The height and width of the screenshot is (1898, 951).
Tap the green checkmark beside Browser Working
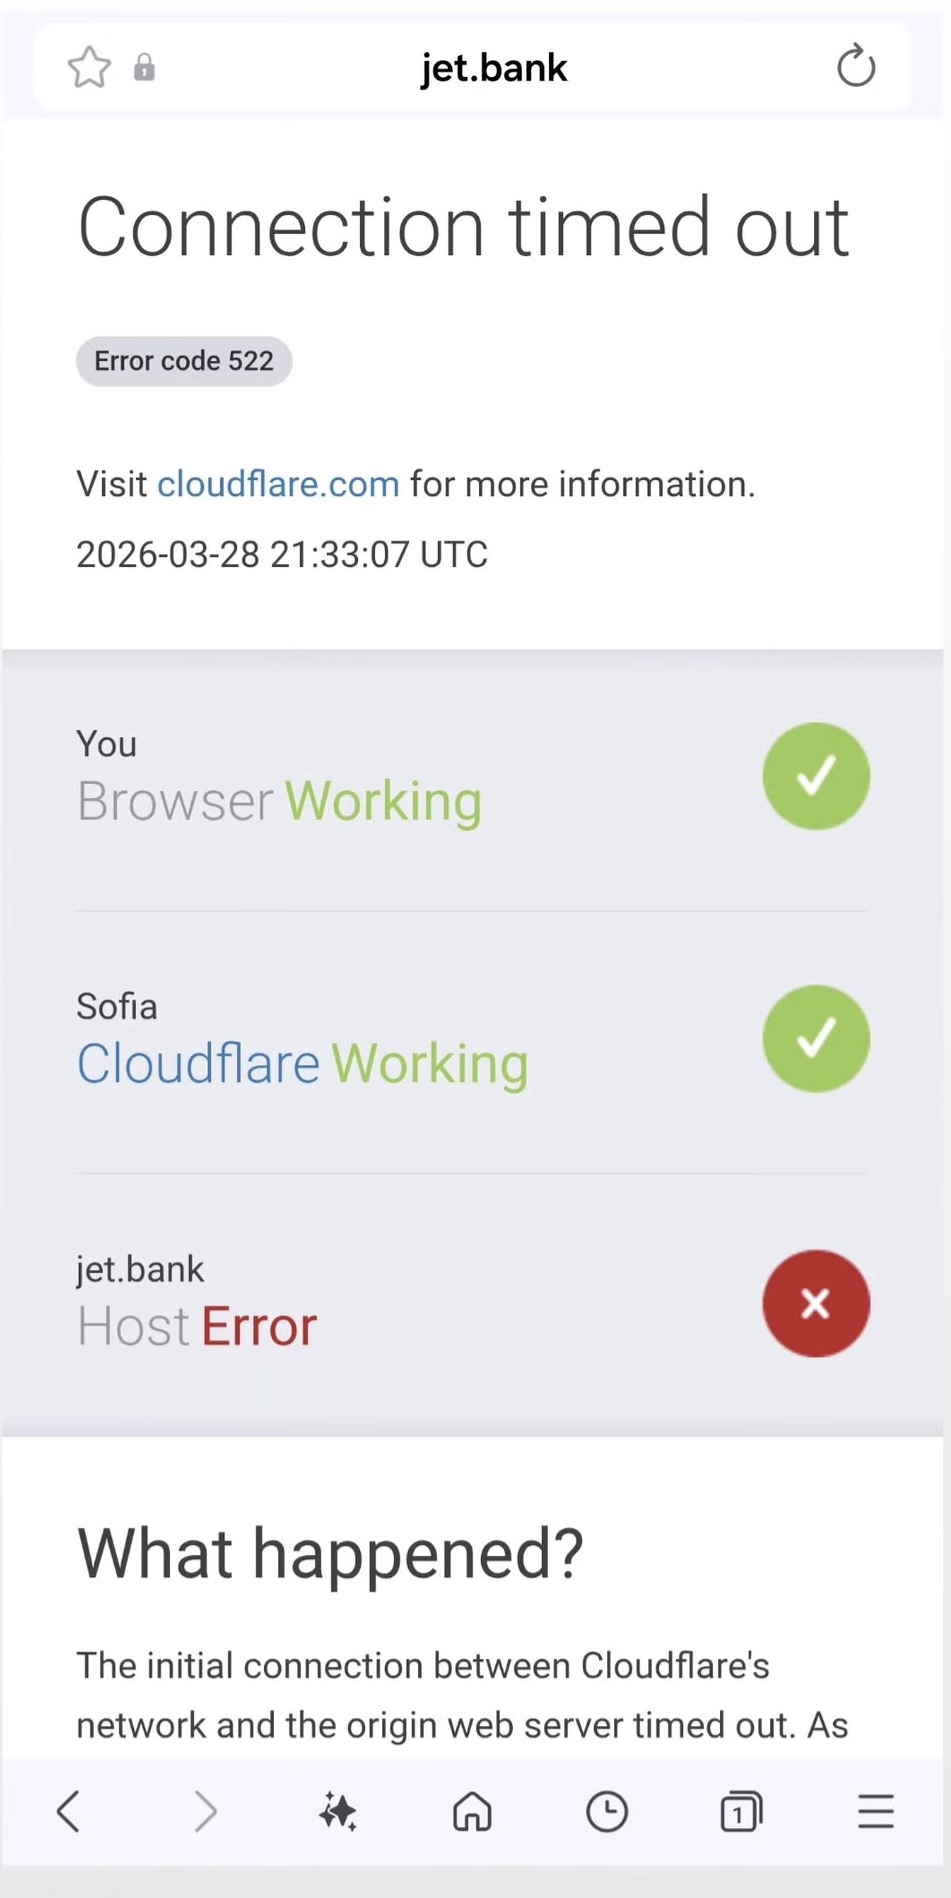(815, 776)
